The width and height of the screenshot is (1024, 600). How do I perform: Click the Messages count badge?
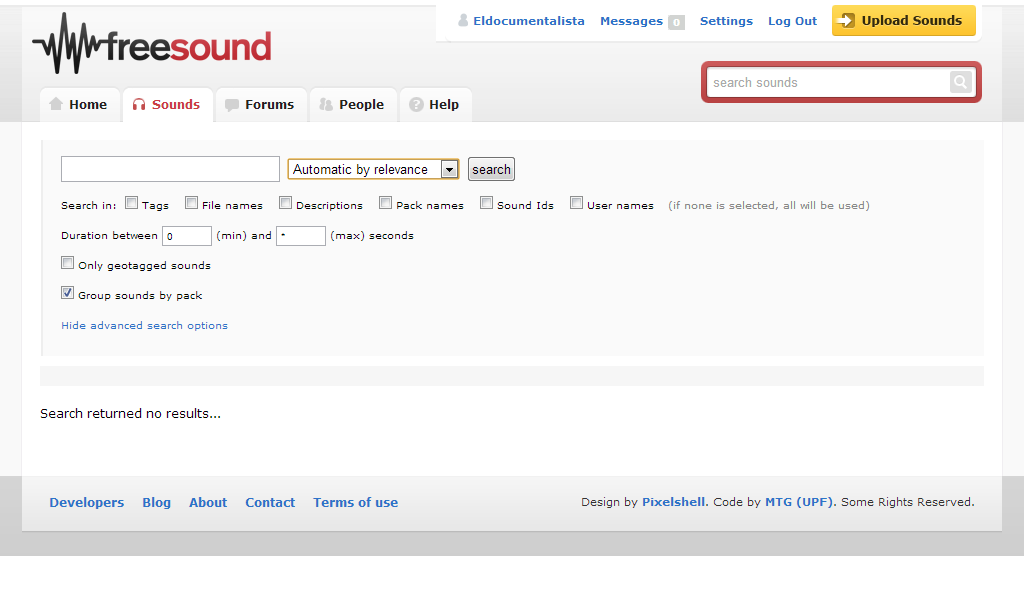click(676, 22)
